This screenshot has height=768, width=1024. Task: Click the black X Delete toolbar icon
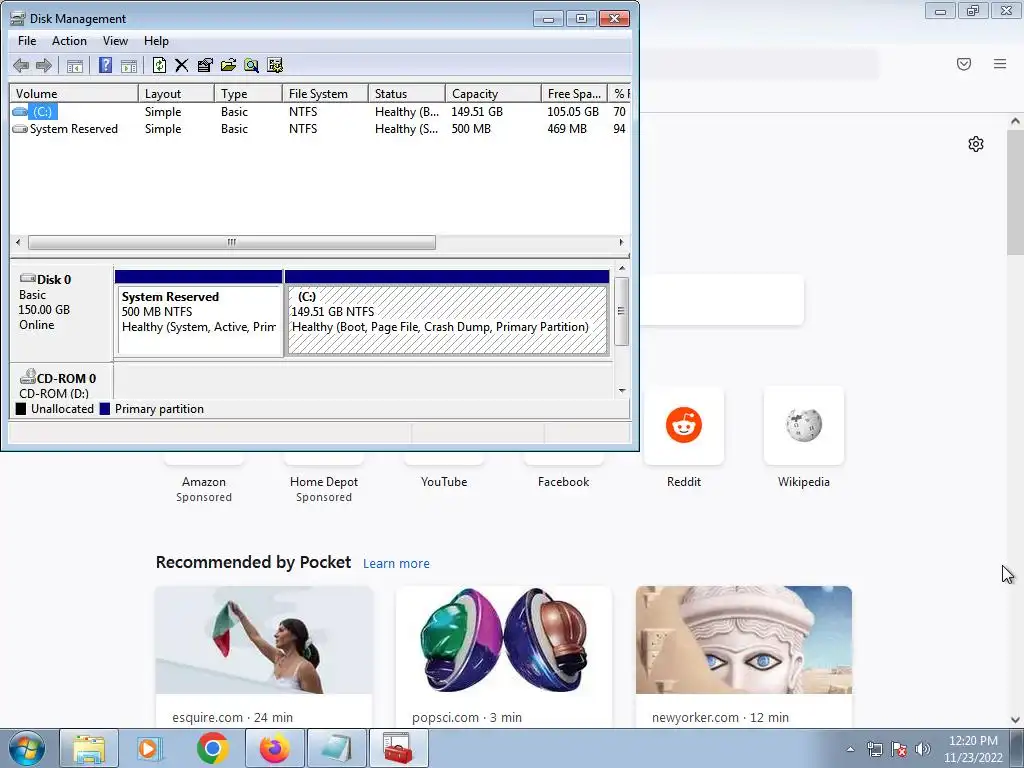[182, 65]
